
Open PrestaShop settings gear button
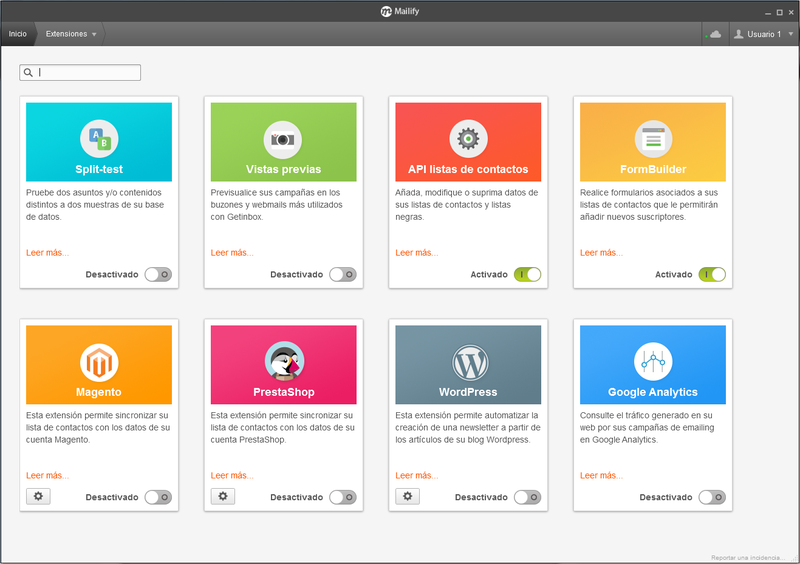click(x=223, y=496)
